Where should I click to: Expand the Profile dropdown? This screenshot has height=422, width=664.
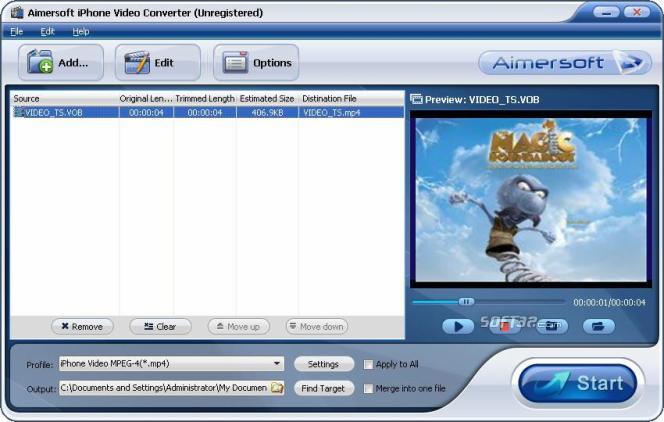277,364
